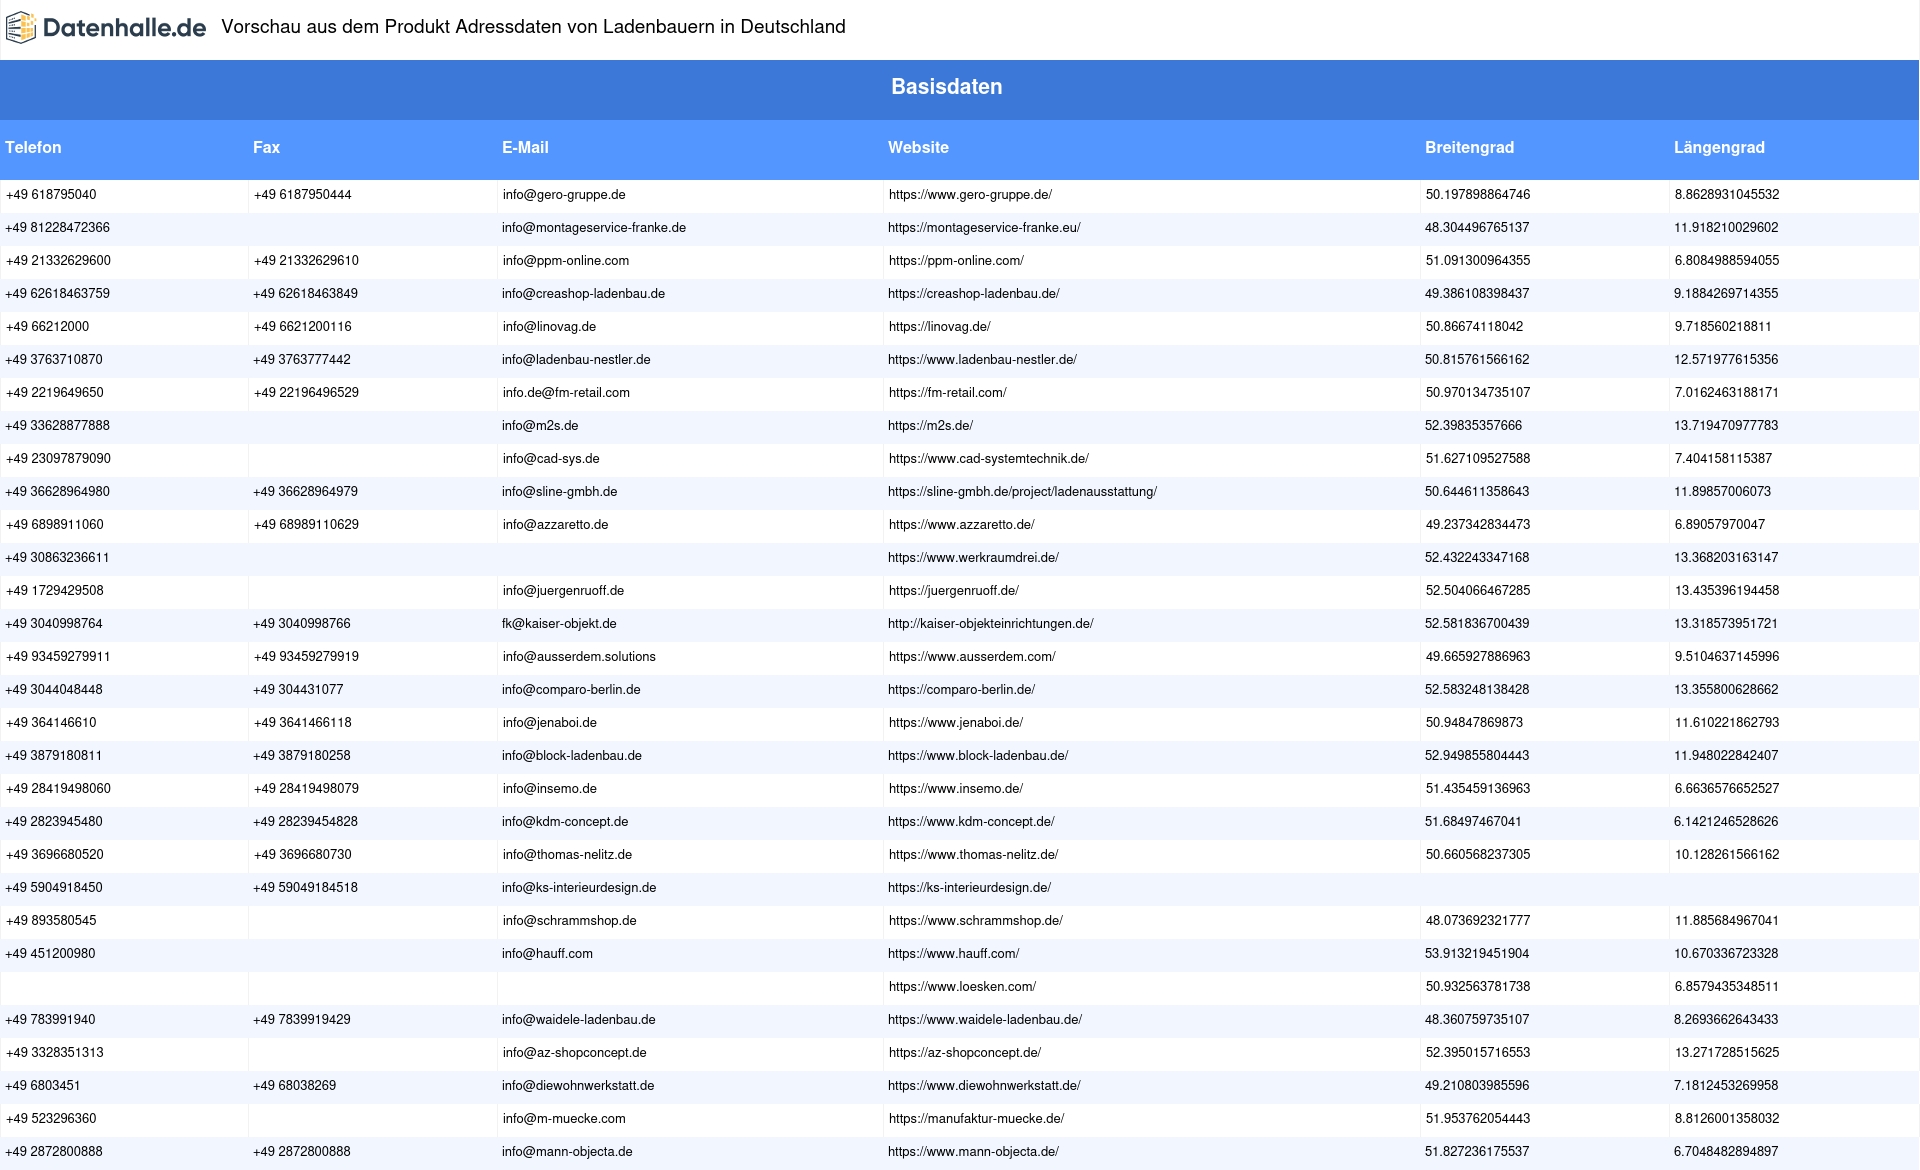This screenshot has width=1920, height=1170.
Task: Select fax +49 7839919429
Action: pyautogui.click(x=302, y=1020)
